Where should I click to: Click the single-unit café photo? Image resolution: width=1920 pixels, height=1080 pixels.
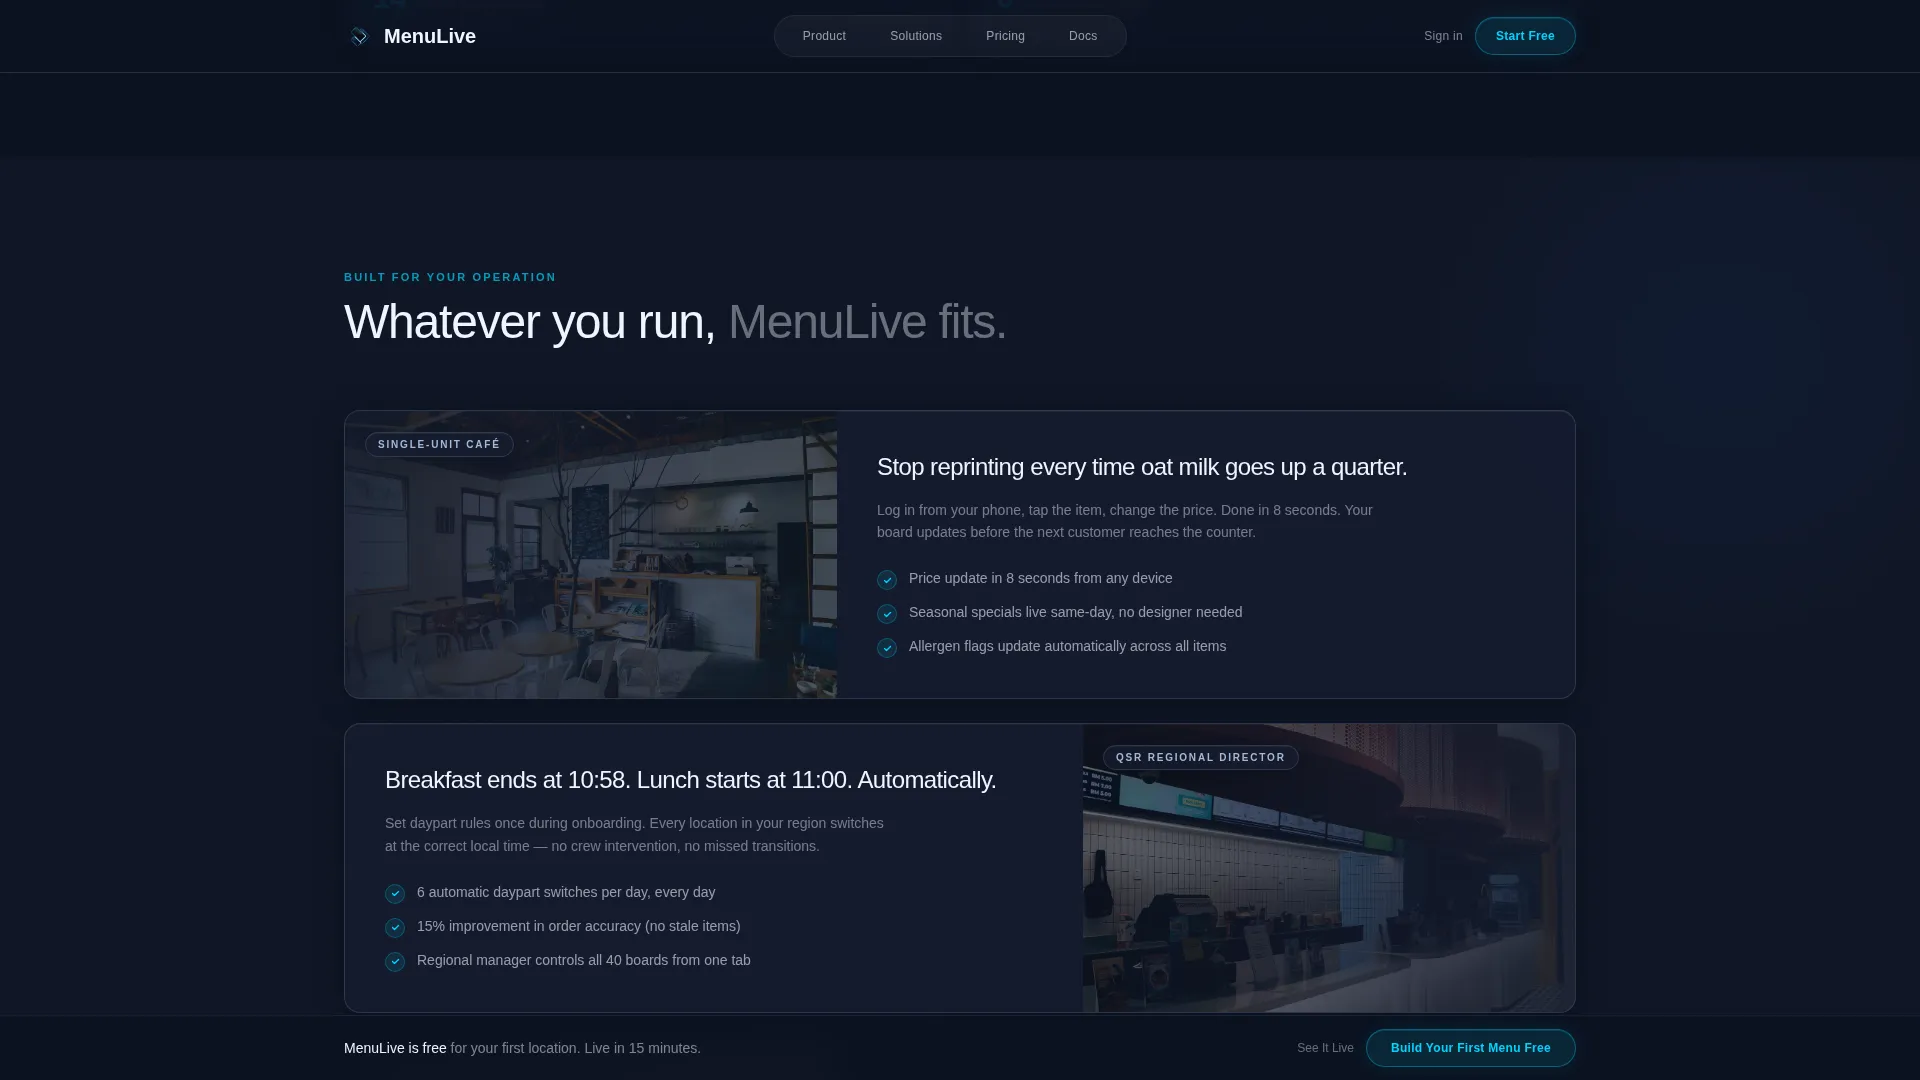click(x=591, y=555)
